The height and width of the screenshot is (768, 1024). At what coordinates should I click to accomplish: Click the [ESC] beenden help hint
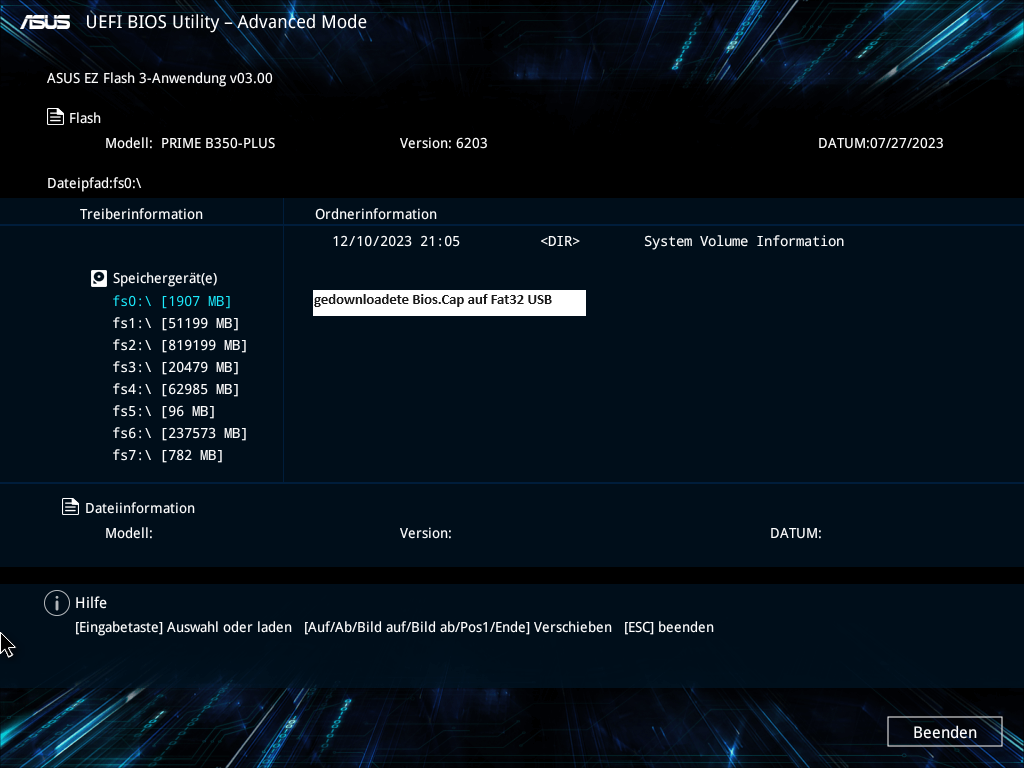(669, 628)
